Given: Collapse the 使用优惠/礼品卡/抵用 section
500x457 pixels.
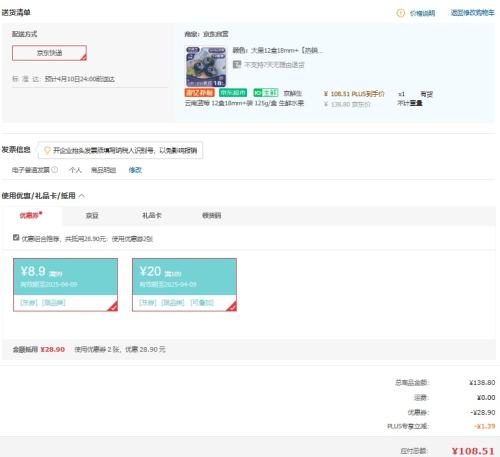Looking at the screenshot, I should (82, 196).
